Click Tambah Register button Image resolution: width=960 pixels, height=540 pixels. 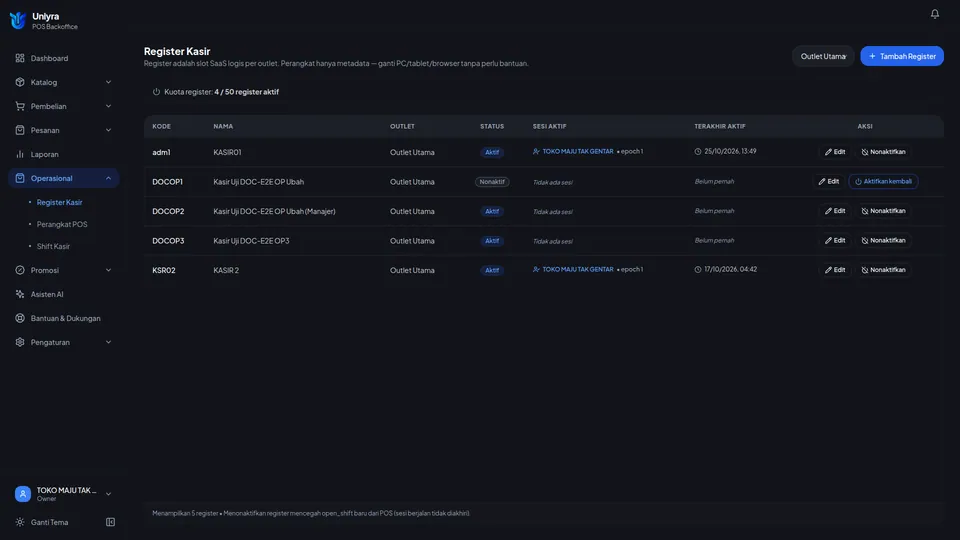[902, 56]
